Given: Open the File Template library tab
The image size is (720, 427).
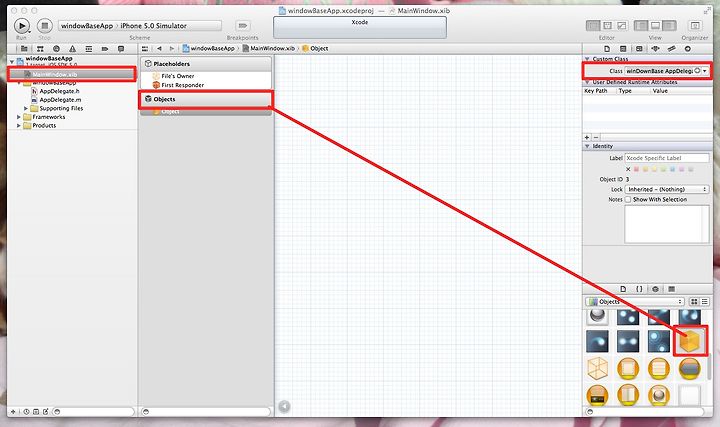Looking at the screenshot, I should point(623,289).
